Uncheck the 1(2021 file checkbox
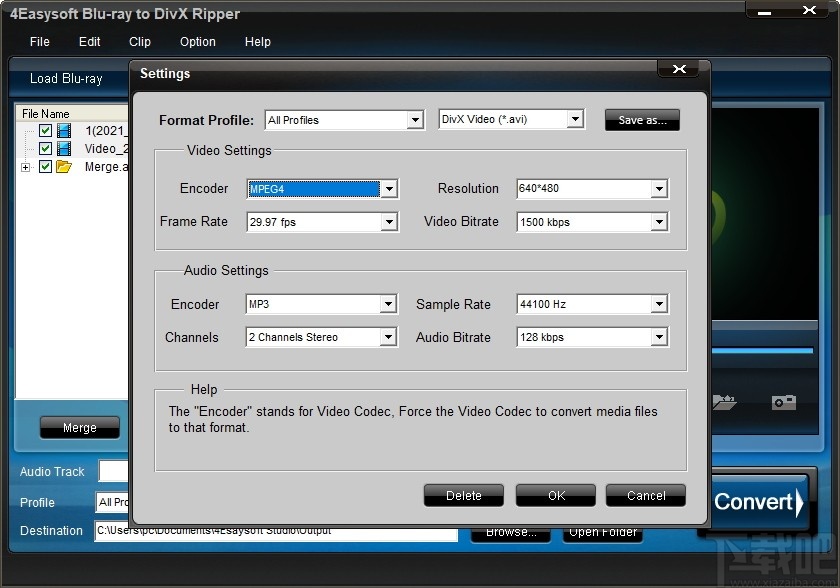 click(46, 130)
